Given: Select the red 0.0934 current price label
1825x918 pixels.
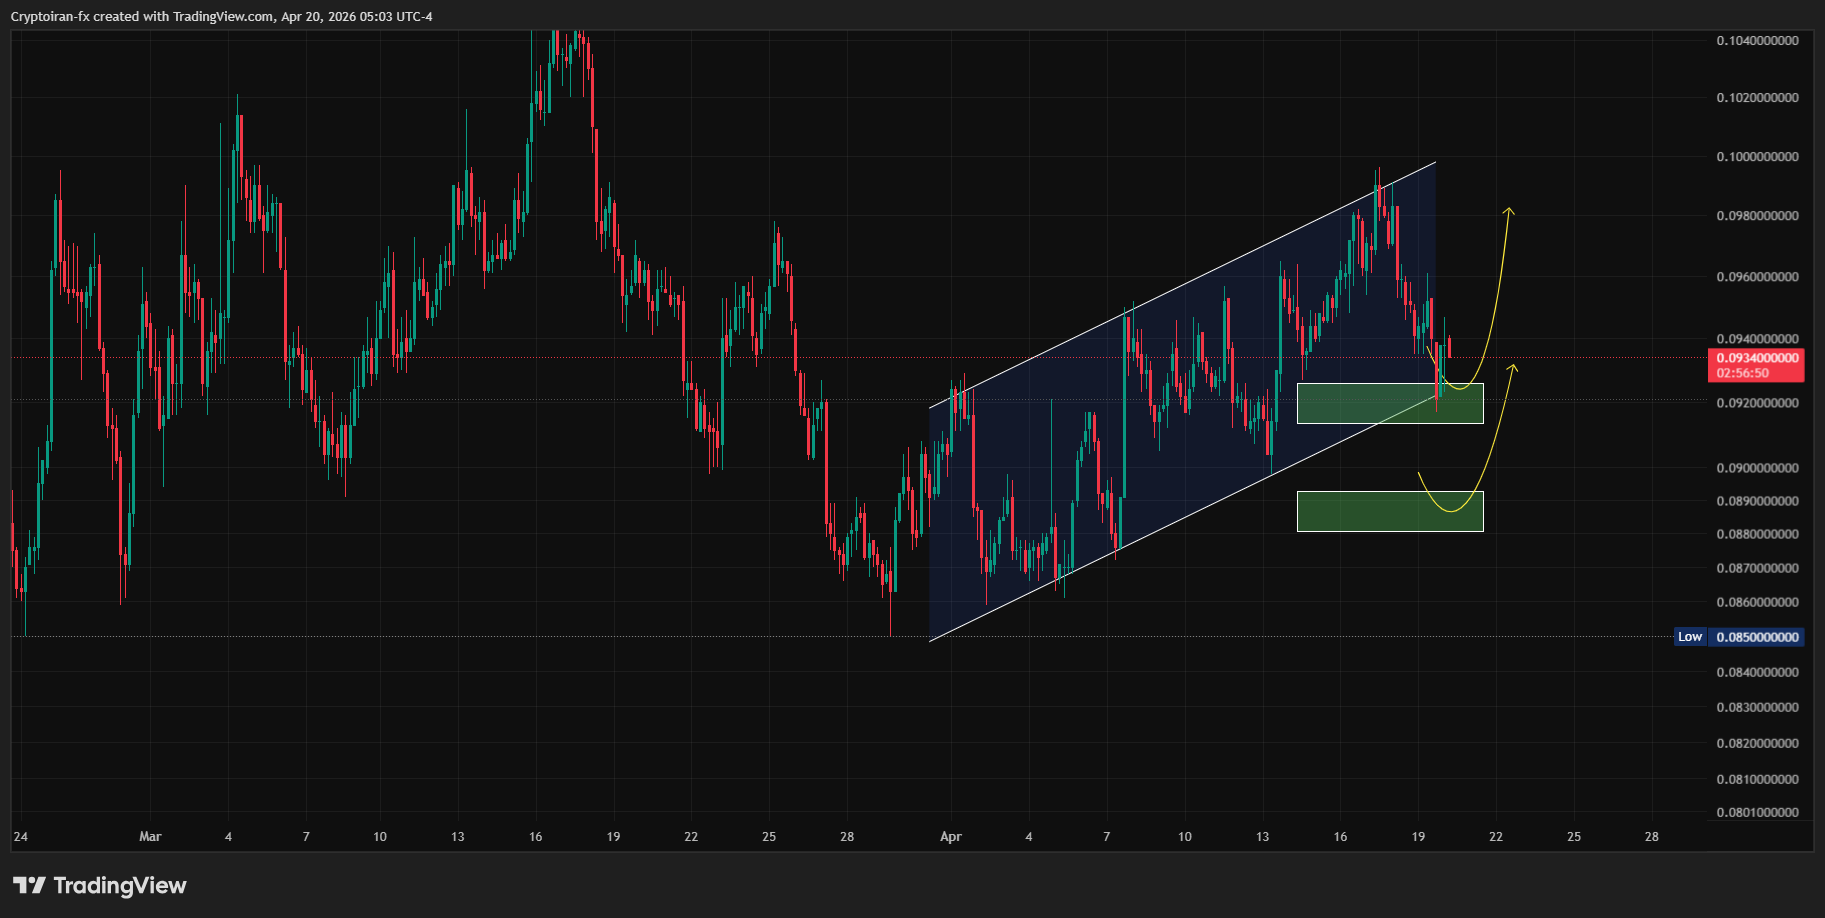Looking at the screenshot, I should point(1756,358).
